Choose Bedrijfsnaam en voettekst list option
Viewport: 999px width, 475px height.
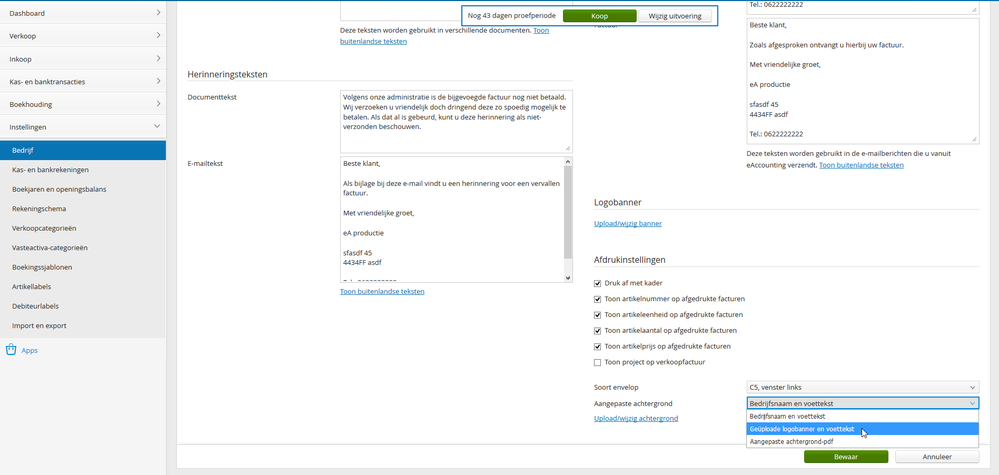click(x=863, y=416)
